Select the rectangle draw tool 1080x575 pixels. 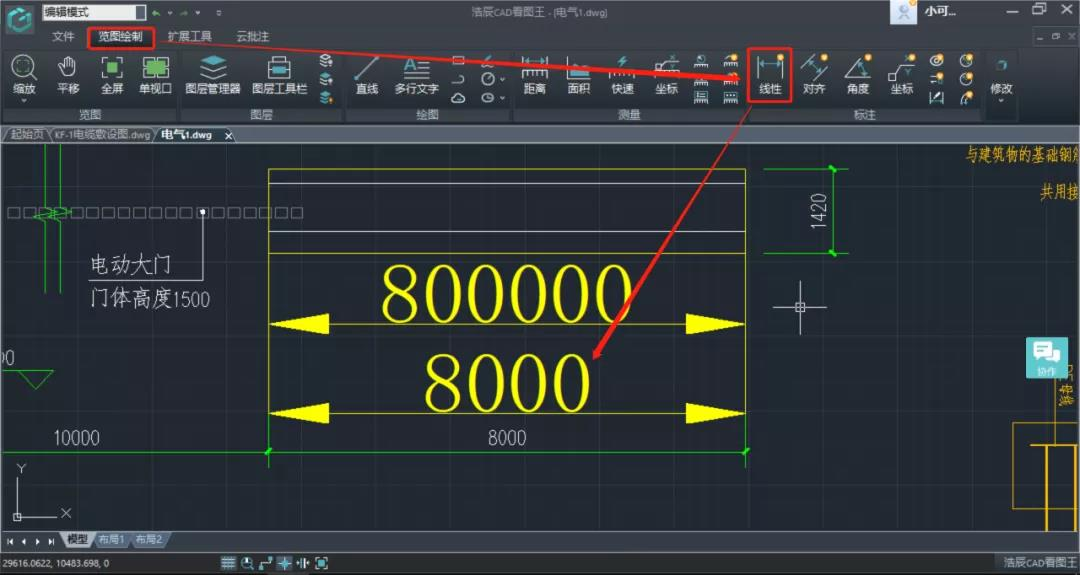tap(458, 61)
